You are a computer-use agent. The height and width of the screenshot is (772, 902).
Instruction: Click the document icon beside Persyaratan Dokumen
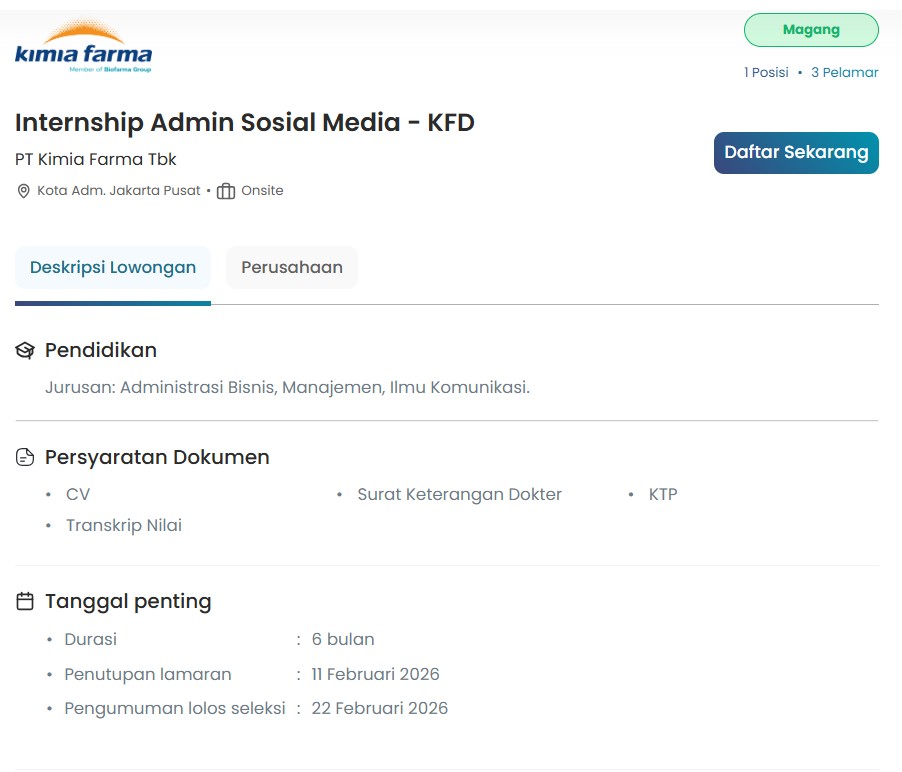tap(26, 458)
